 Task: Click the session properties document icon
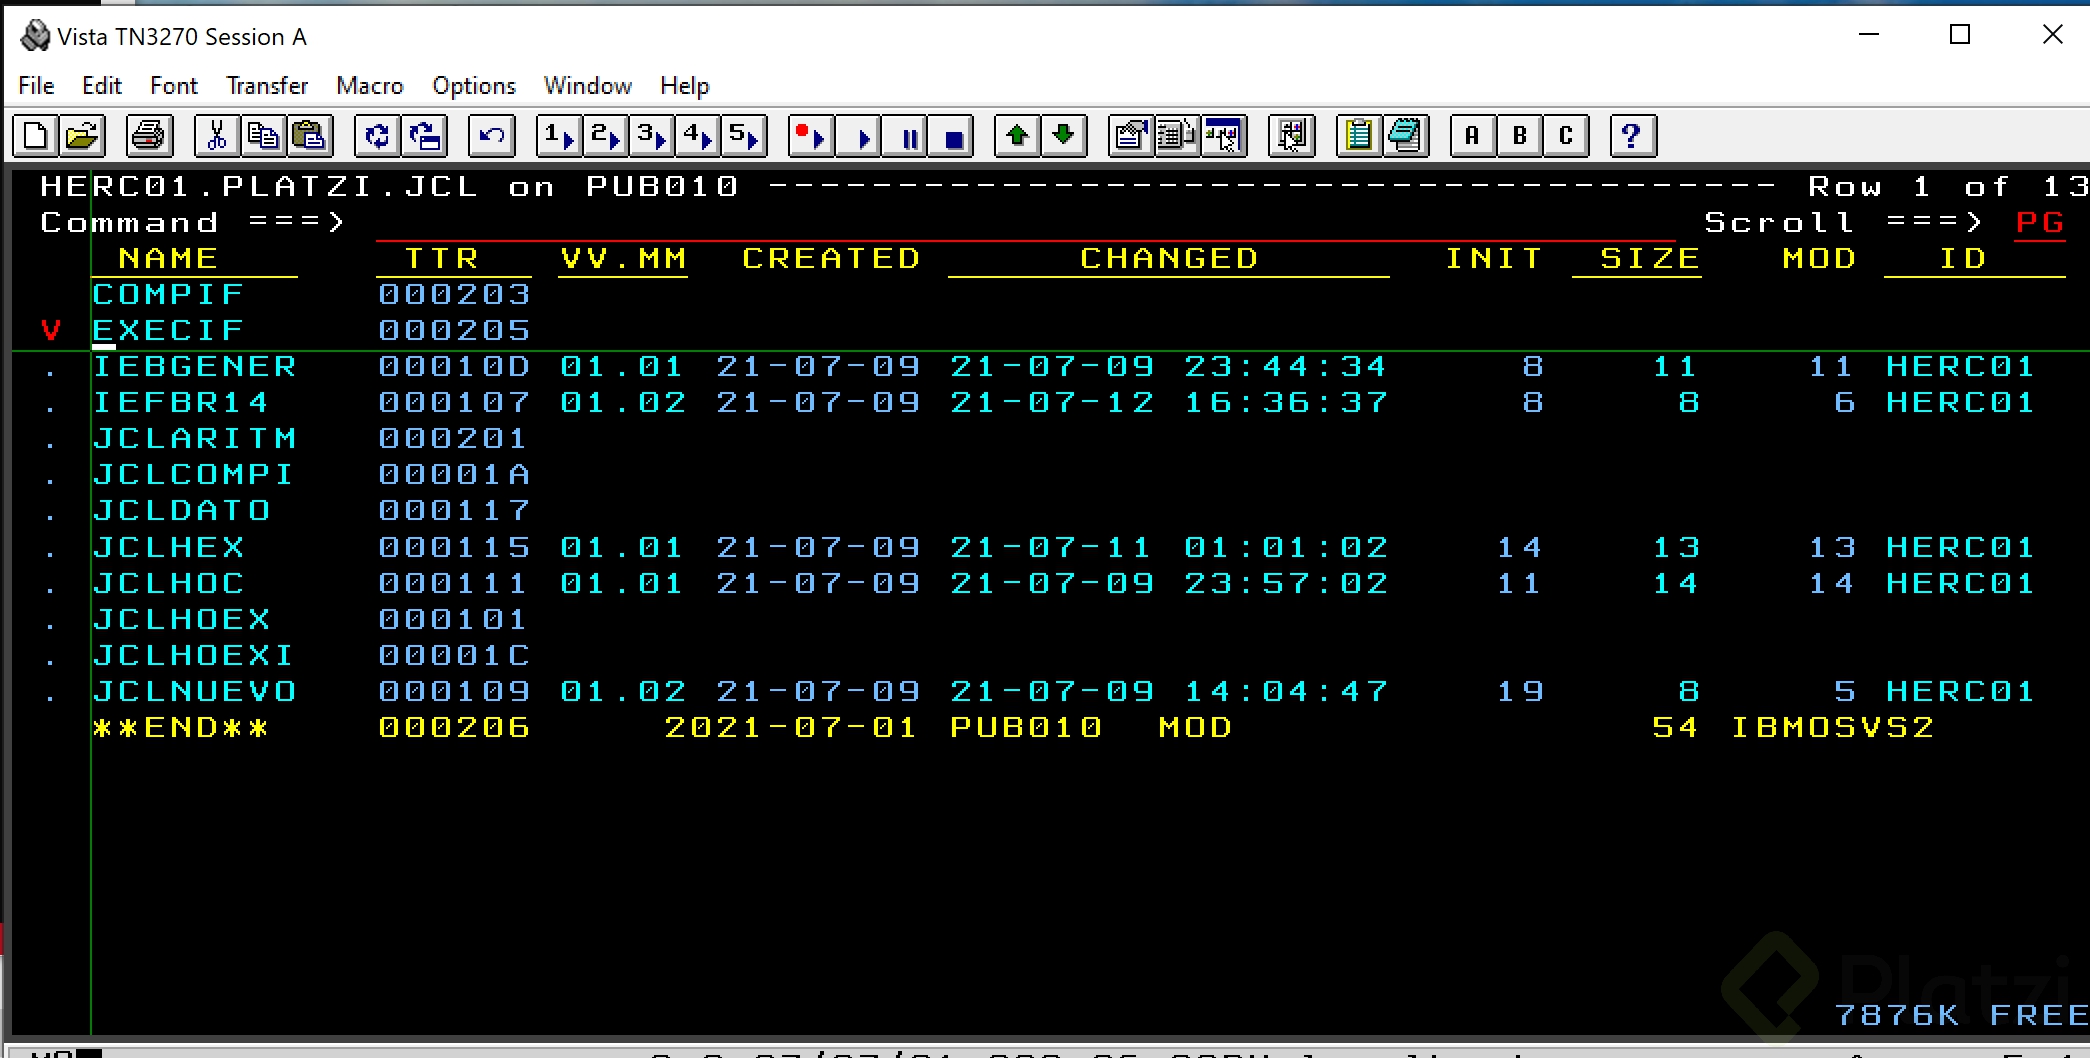click(x=1131, y=136)
